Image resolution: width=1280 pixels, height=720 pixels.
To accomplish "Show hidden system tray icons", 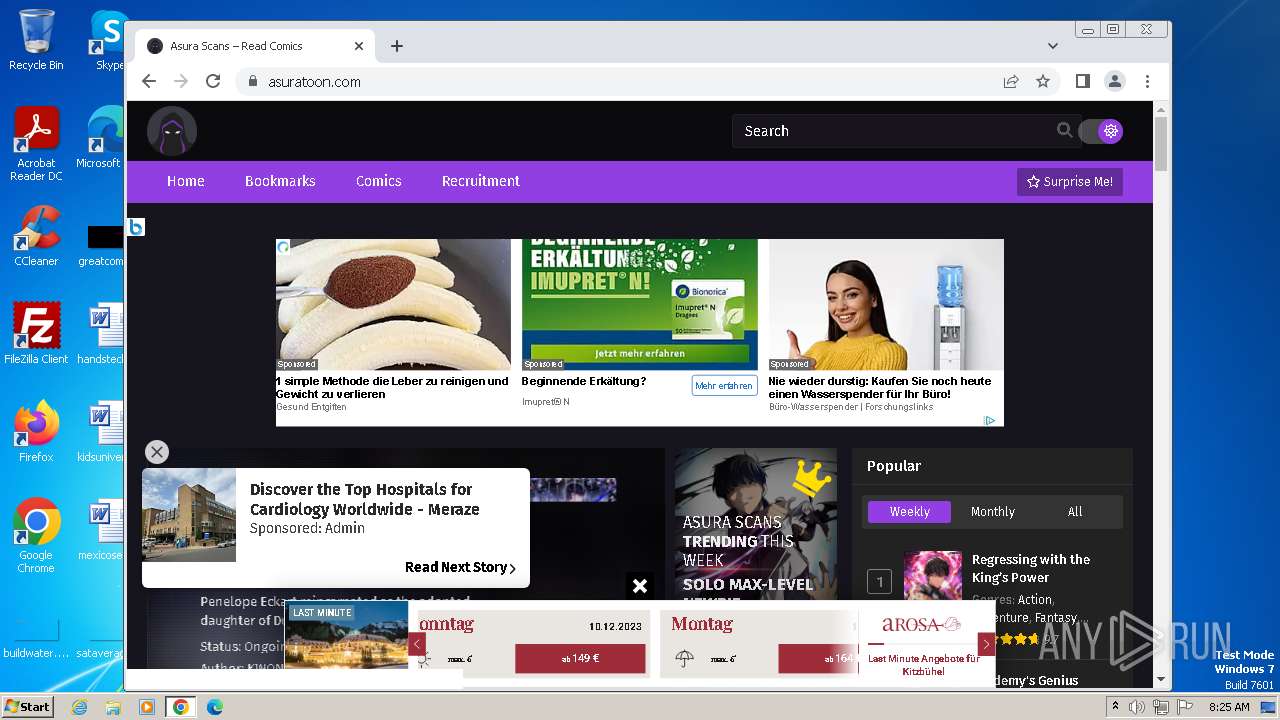I will coord(1115,707).
